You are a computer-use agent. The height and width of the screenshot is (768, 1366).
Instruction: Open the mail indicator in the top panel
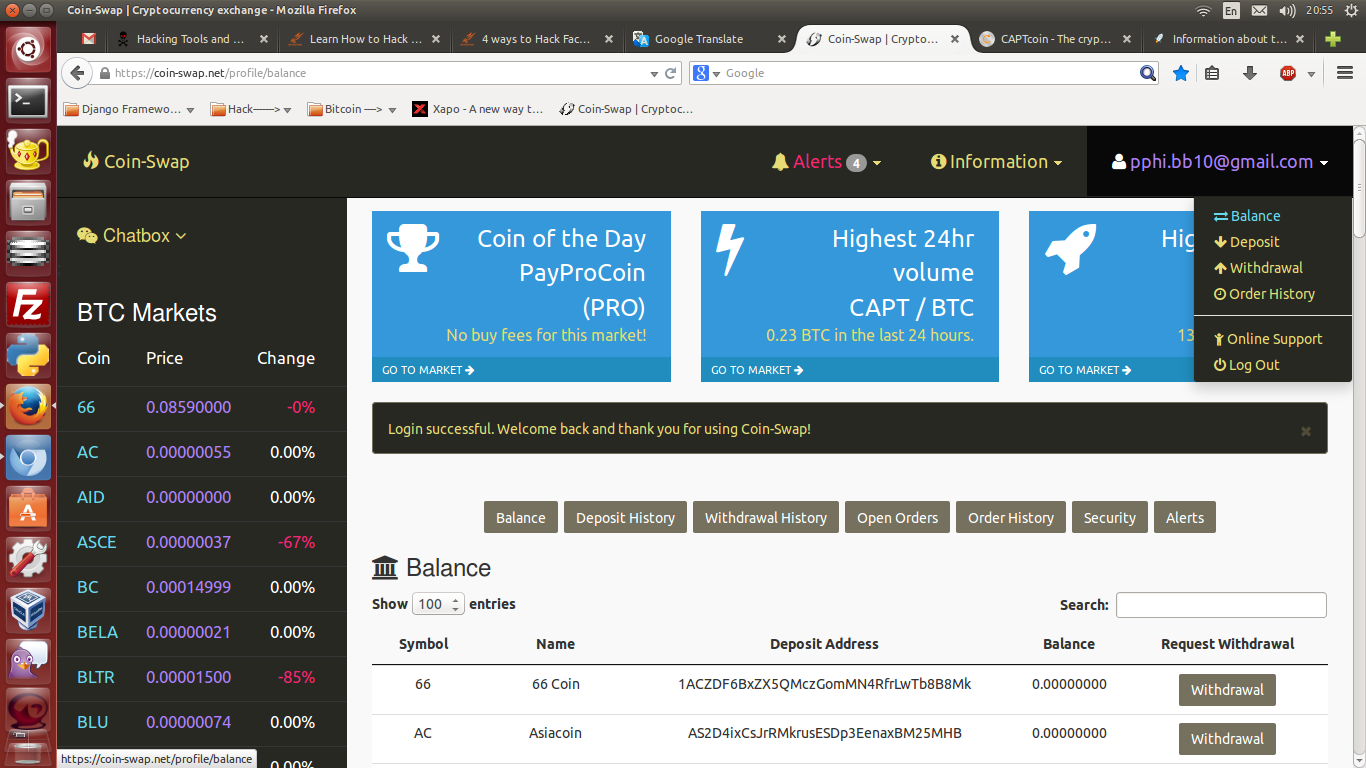point(1260,10)
